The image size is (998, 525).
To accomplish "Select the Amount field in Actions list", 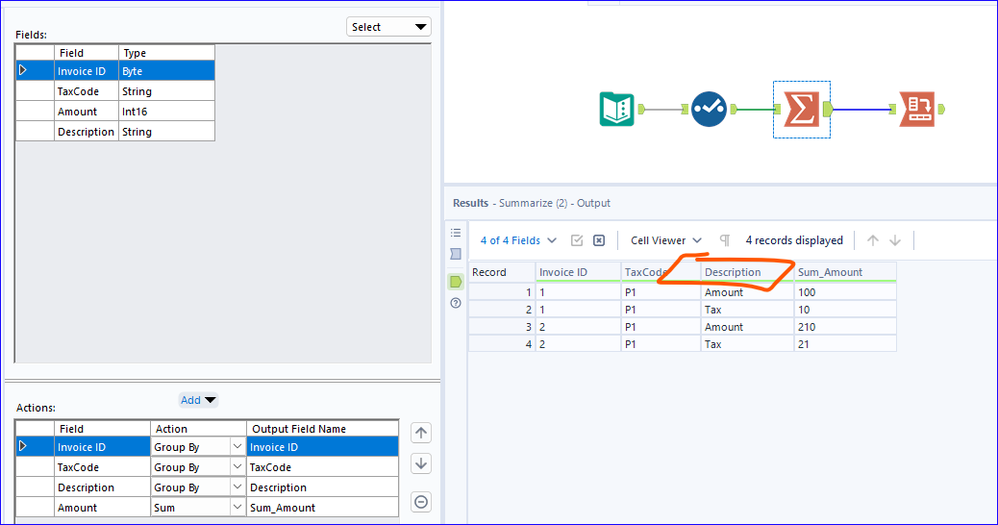I will (x=102, y=508).
